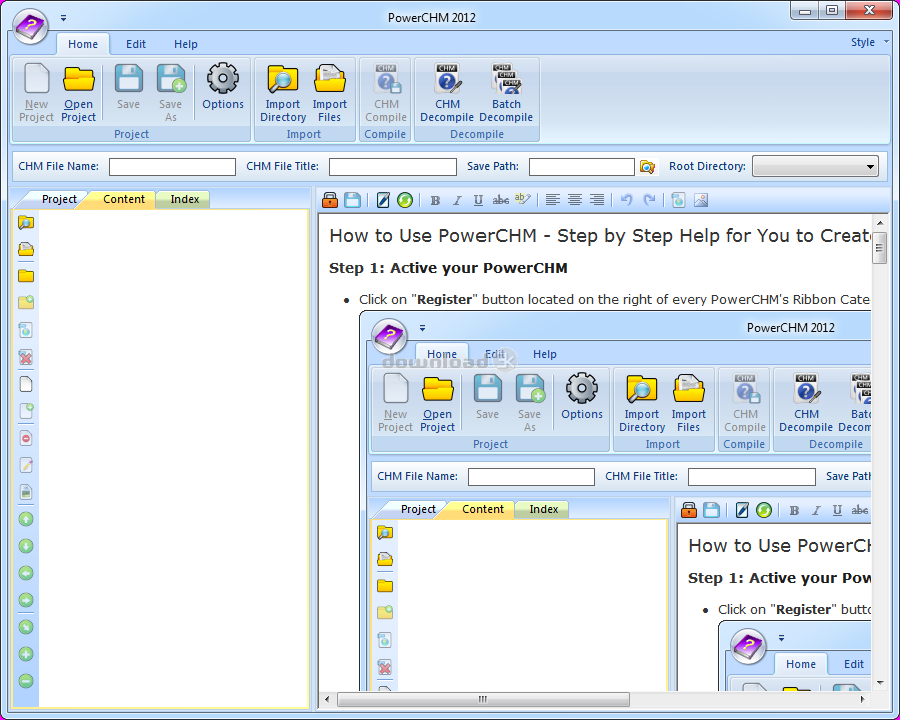The width and height of the screenshot is (900, 720).
Task: Click the green move left arrow icon
Action: pos(26,573)
